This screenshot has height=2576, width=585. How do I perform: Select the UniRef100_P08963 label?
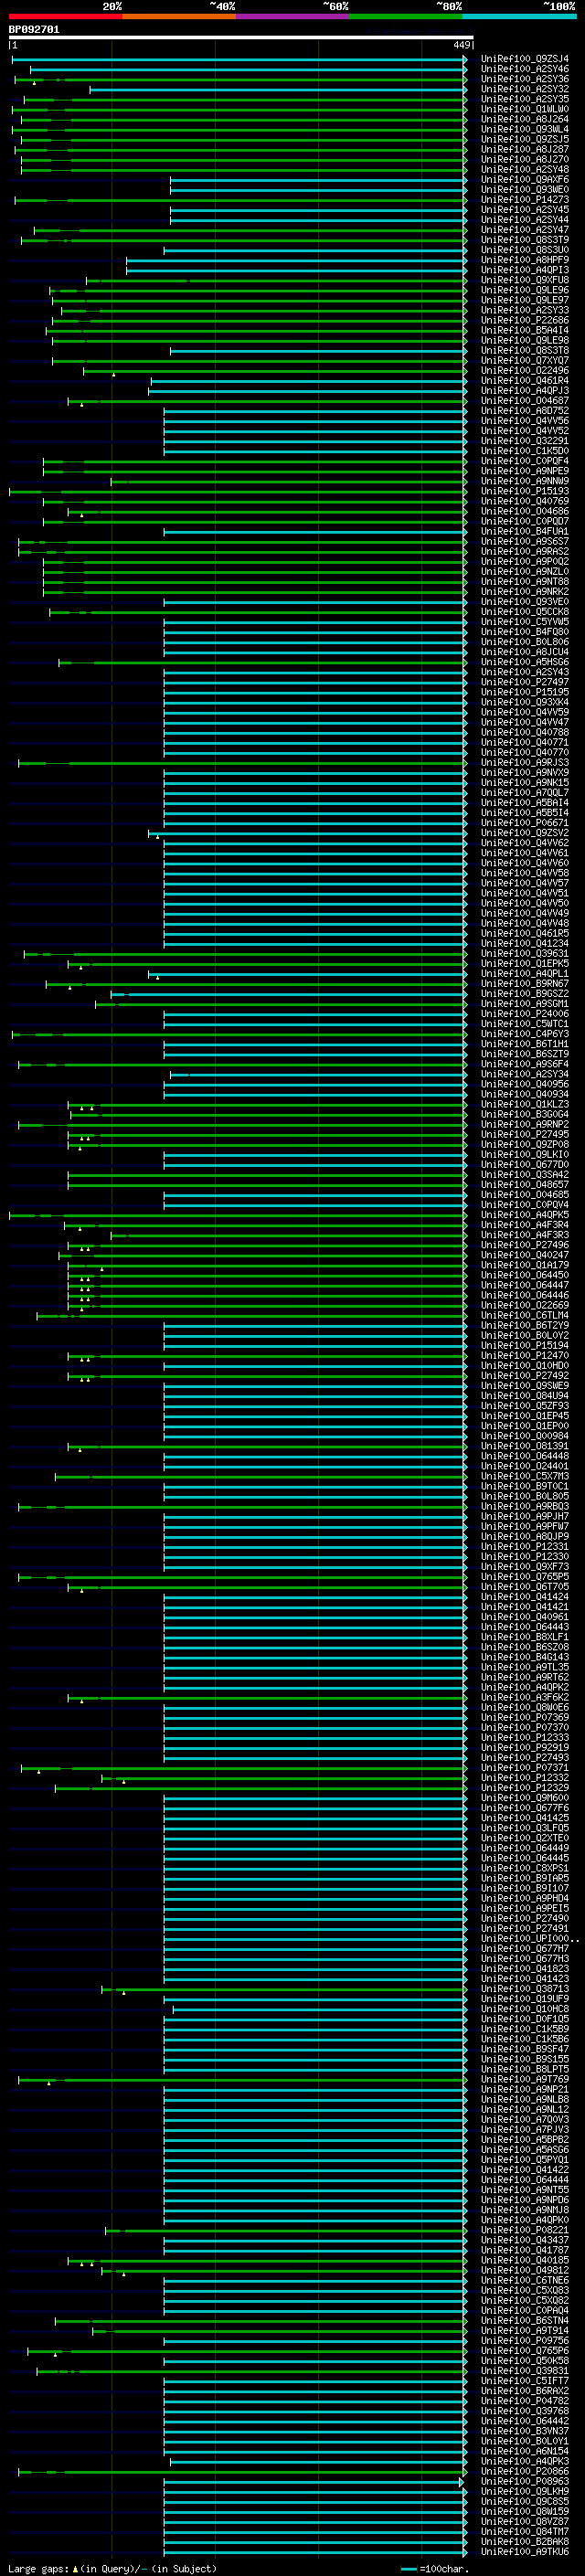click(525, 2482)
